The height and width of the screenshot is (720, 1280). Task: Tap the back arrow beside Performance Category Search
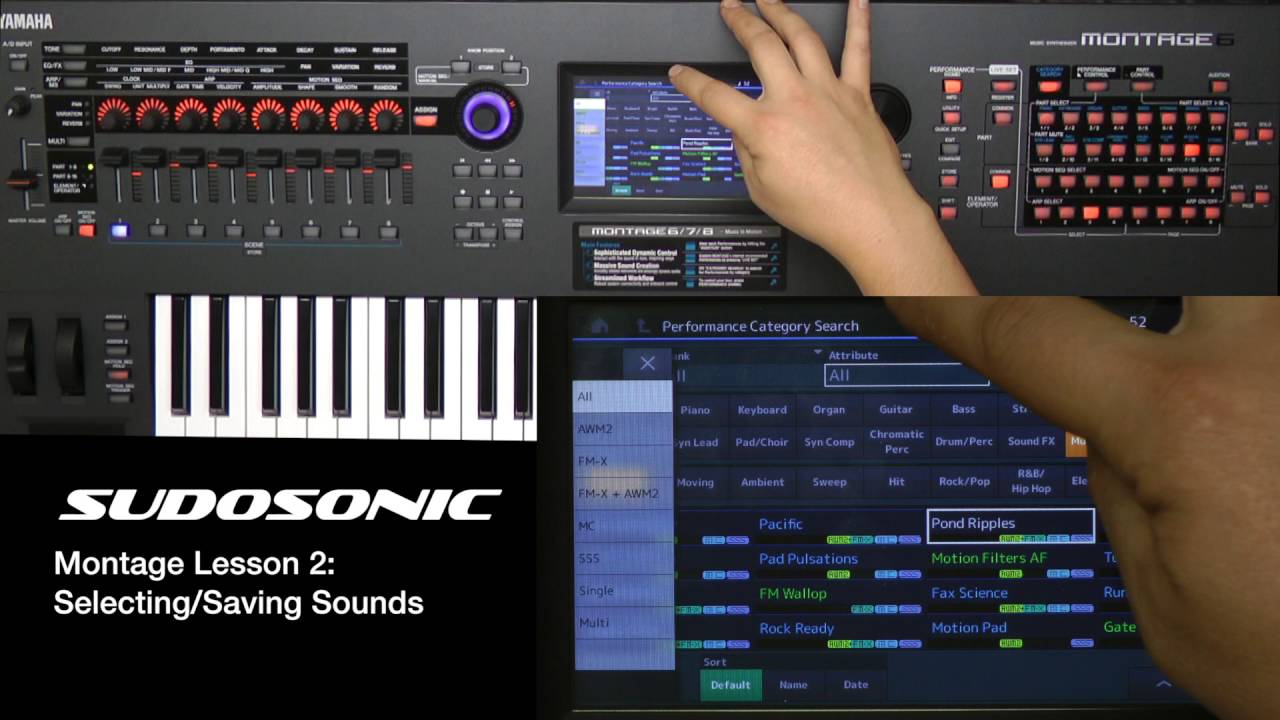click(x=643, y=326)
